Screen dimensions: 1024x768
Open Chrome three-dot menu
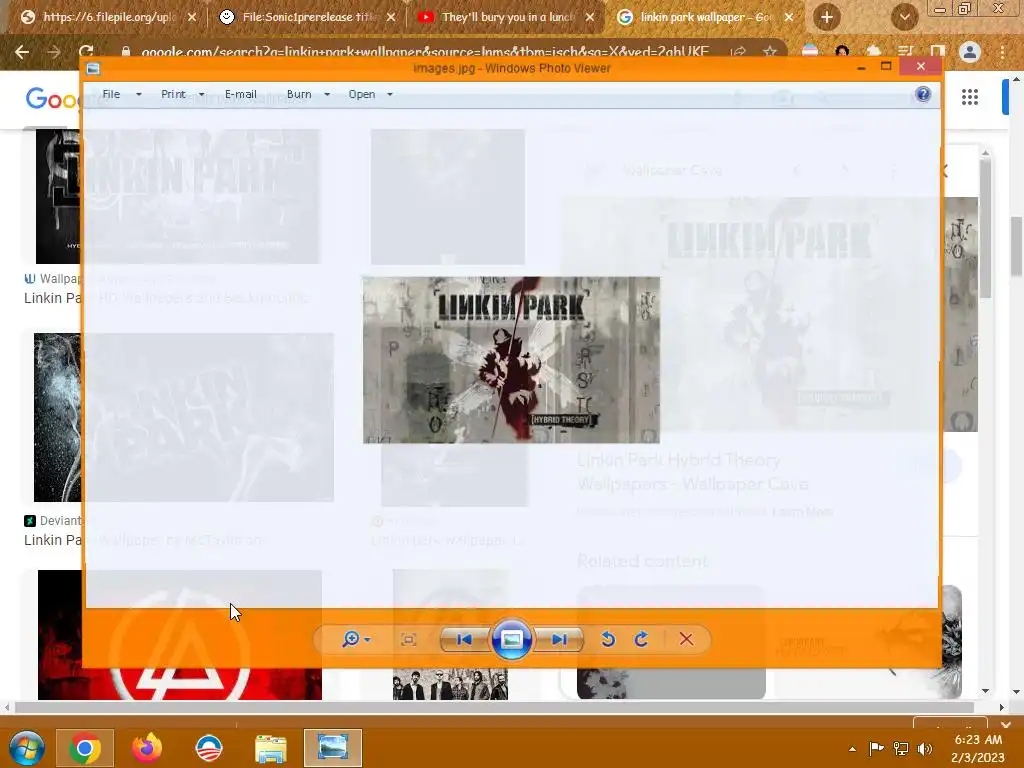pyautogui.click(x=1002, y=52)
